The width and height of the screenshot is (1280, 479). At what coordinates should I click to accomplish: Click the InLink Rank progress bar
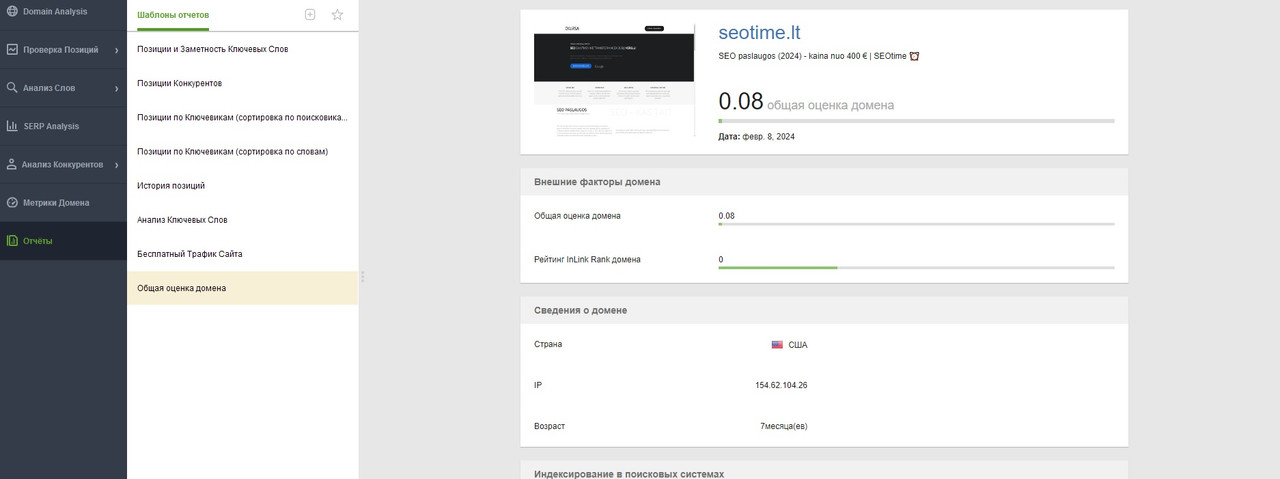916,268
